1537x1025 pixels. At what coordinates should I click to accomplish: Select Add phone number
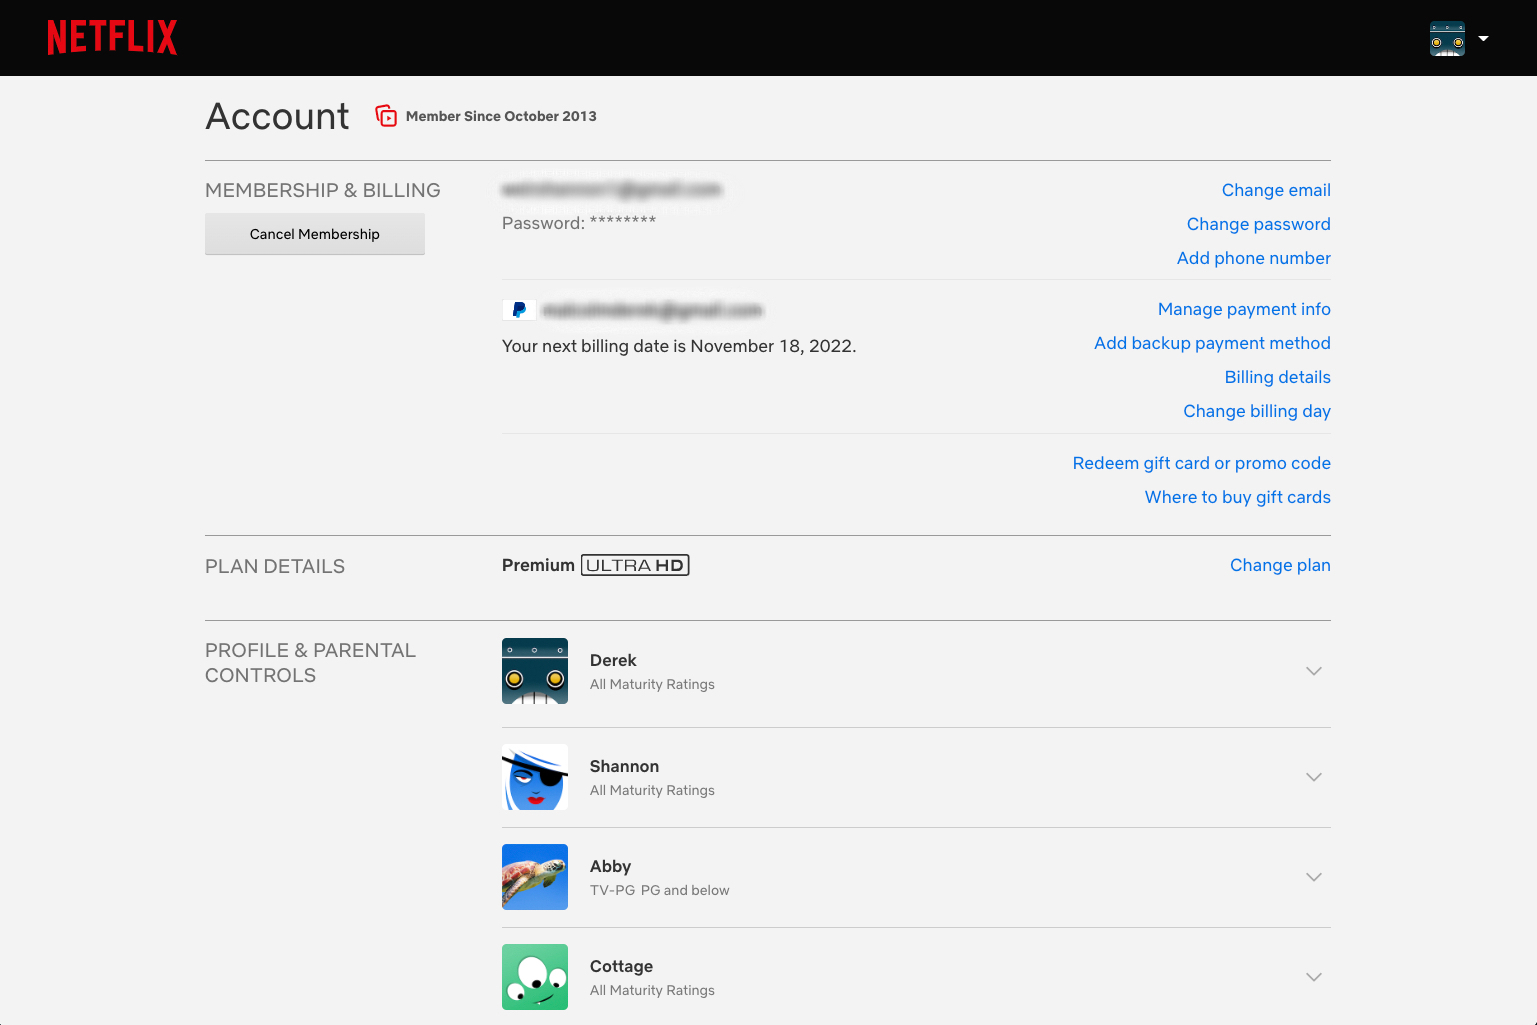click(x=1253, y=258)
